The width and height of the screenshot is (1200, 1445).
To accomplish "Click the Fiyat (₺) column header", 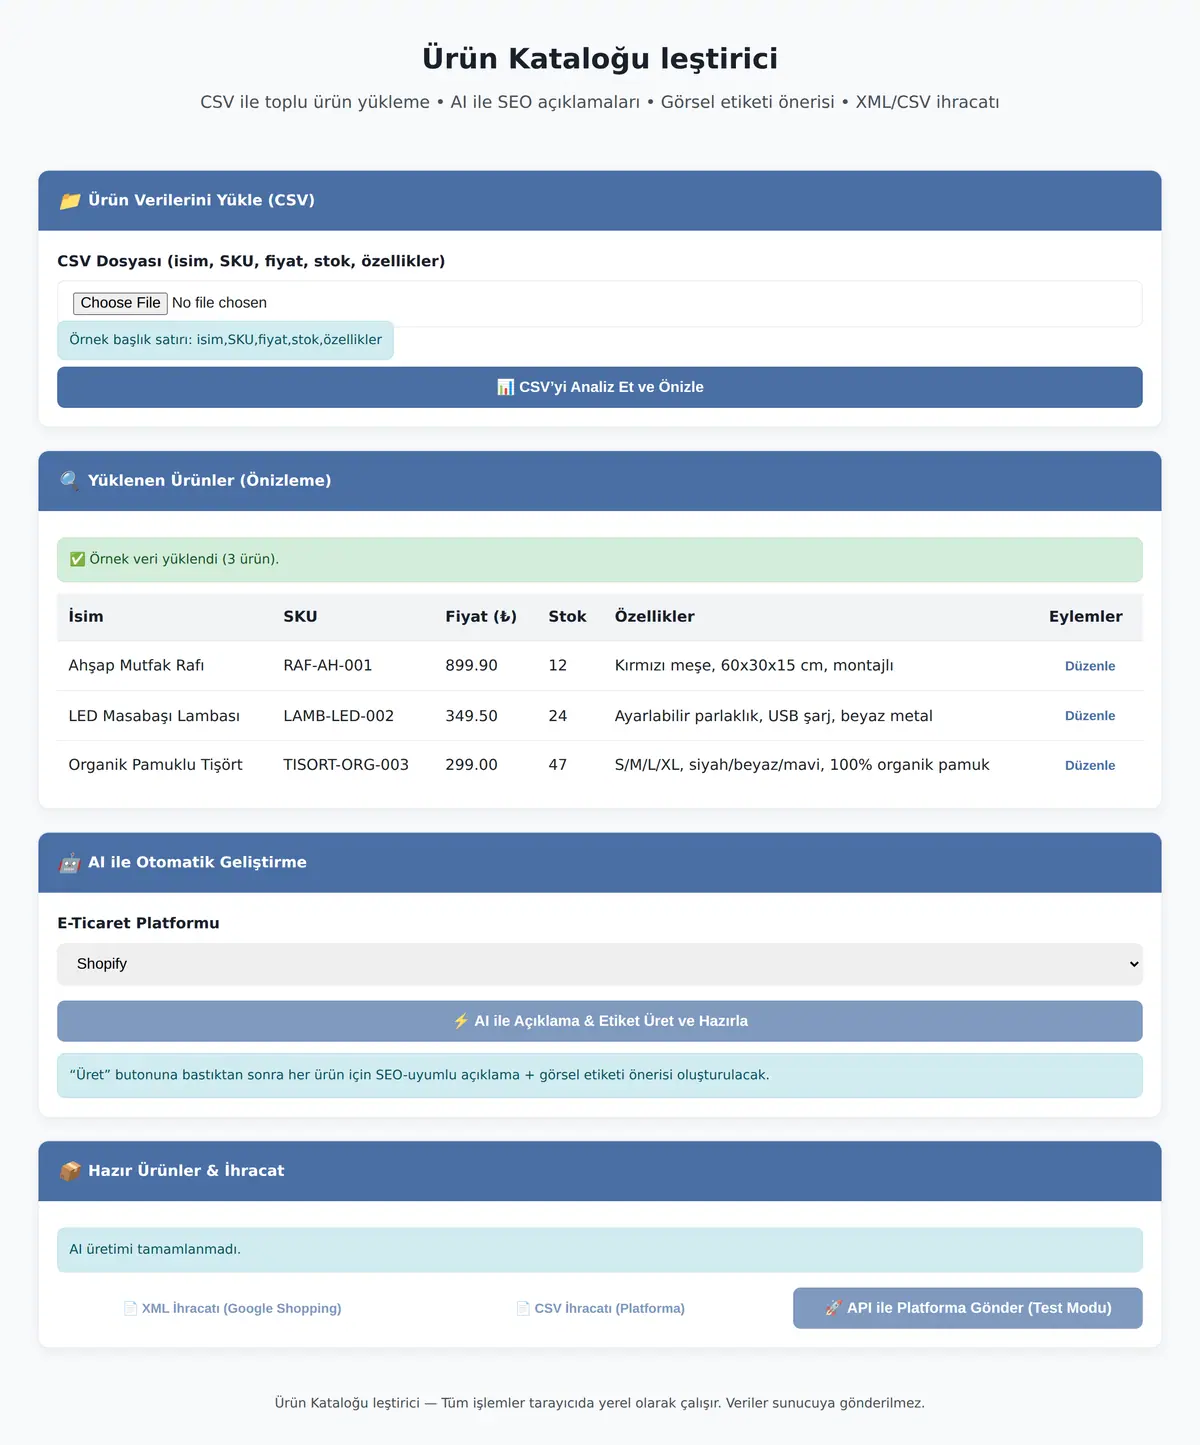I will [481, 616].
